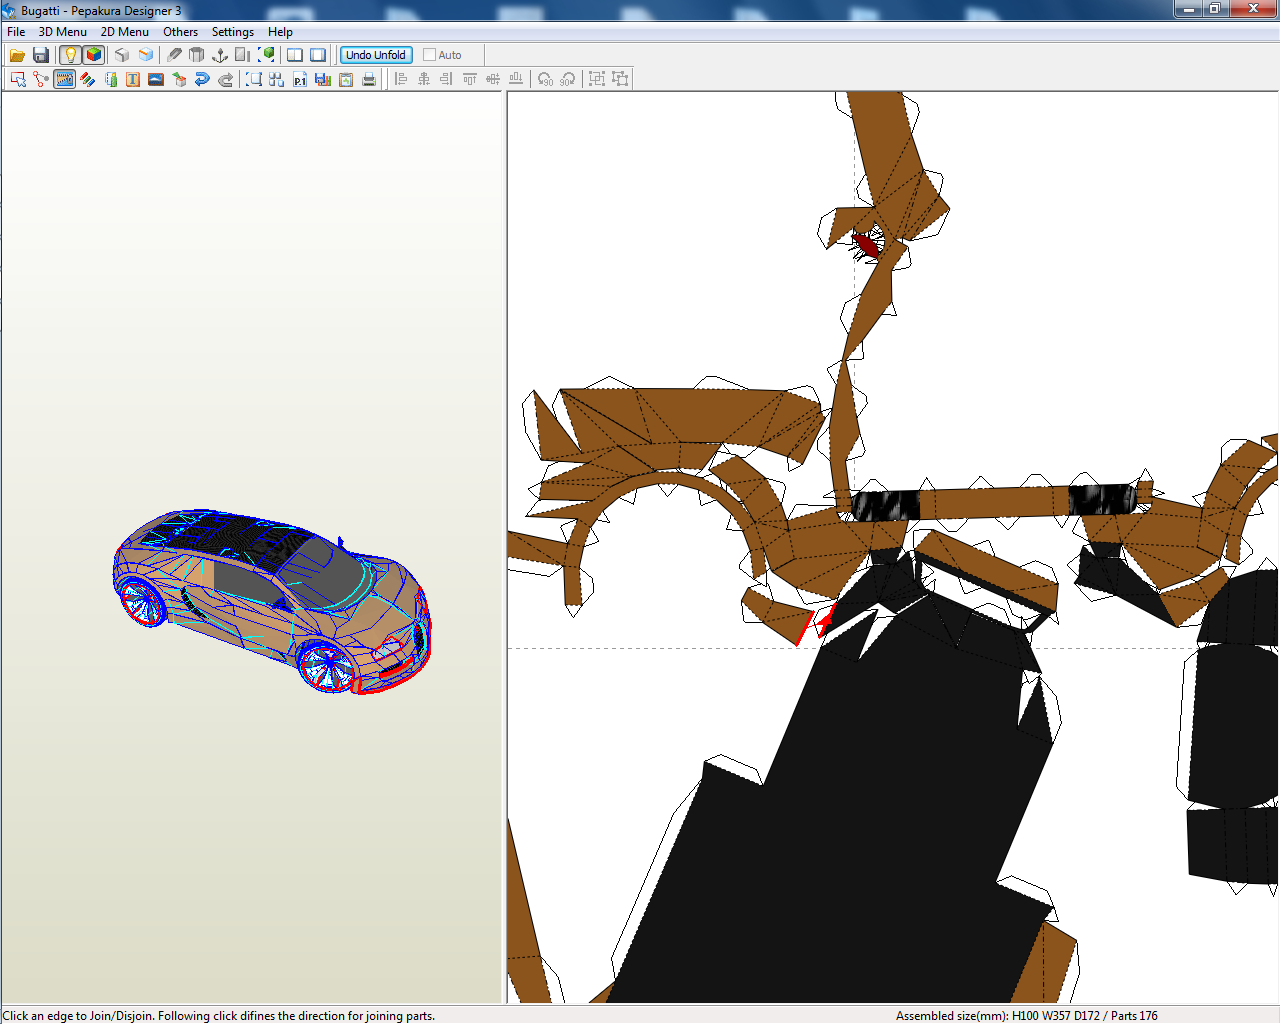Save the project with the disk icon
The height and width of the screenshot is (1024, 1280).
point(41,54)
